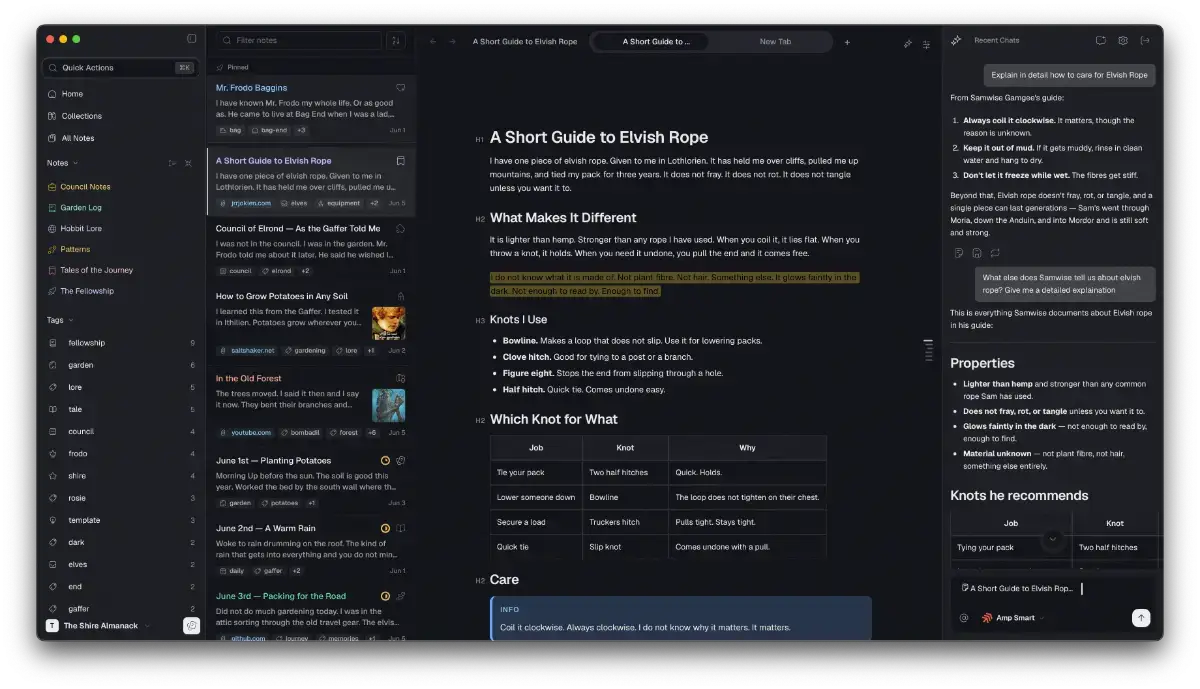Expand the +3 tags on Mr. Frodo note
The image size is (1200, 689).
click(x=301, y=130)
